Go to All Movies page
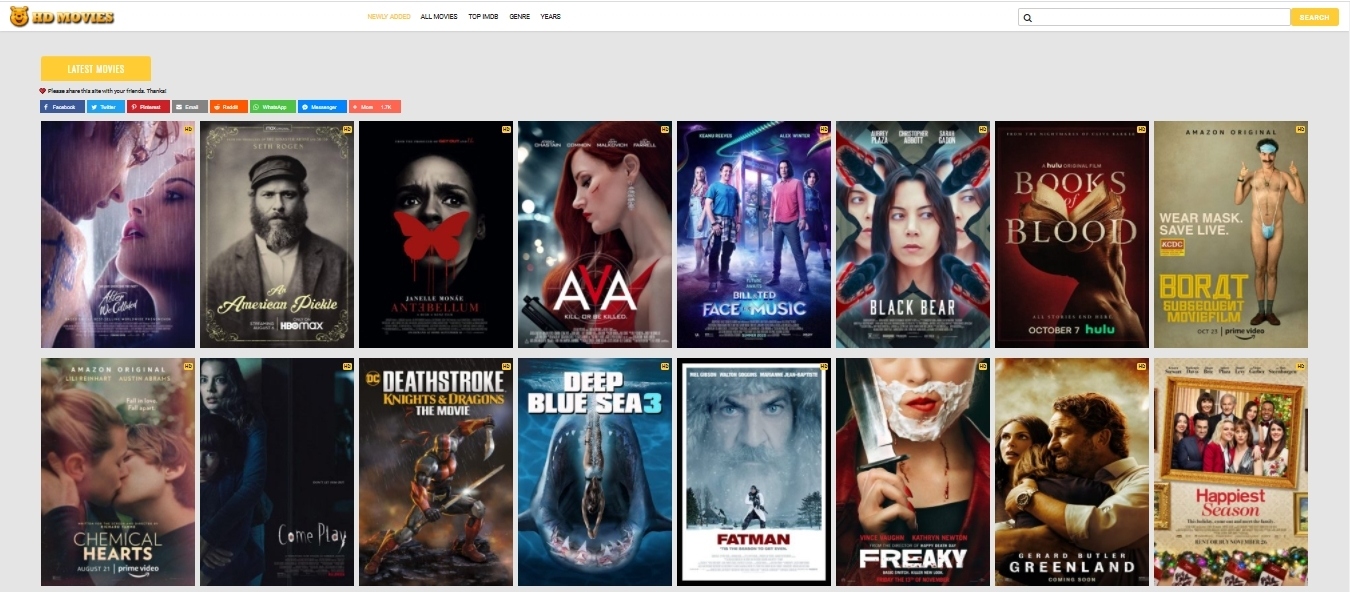This screenshot has height=592, width=1350. click(x=439, y=17)
